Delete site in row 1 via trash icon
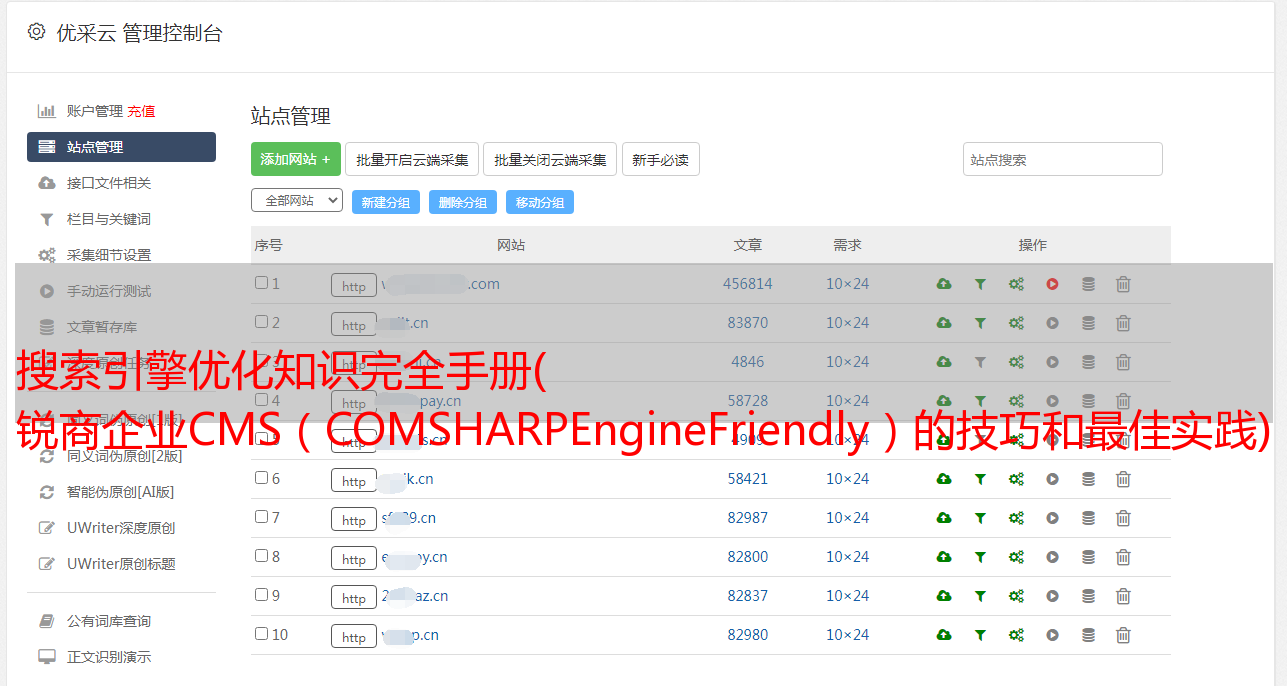The width and height of the screenshot is (1287, 686). (x=1123, y=284)
